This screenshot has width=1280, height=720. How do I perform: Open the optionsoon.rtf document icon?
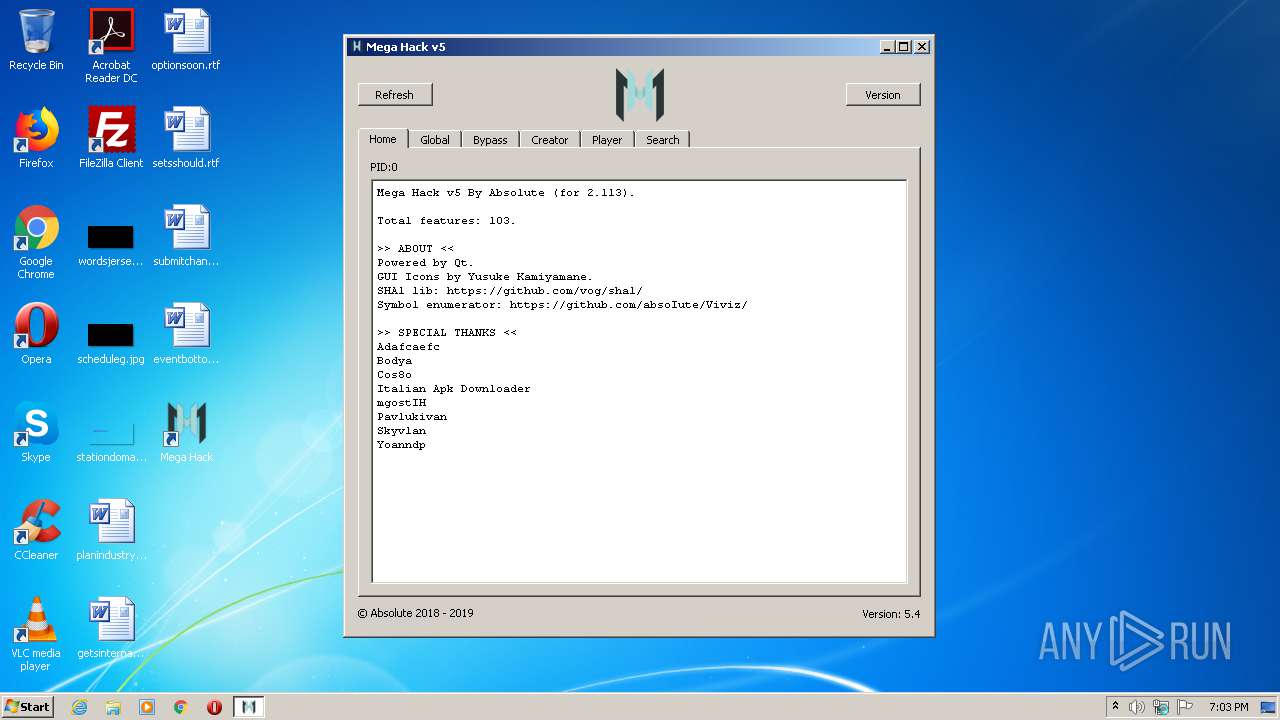click(186, 40)
